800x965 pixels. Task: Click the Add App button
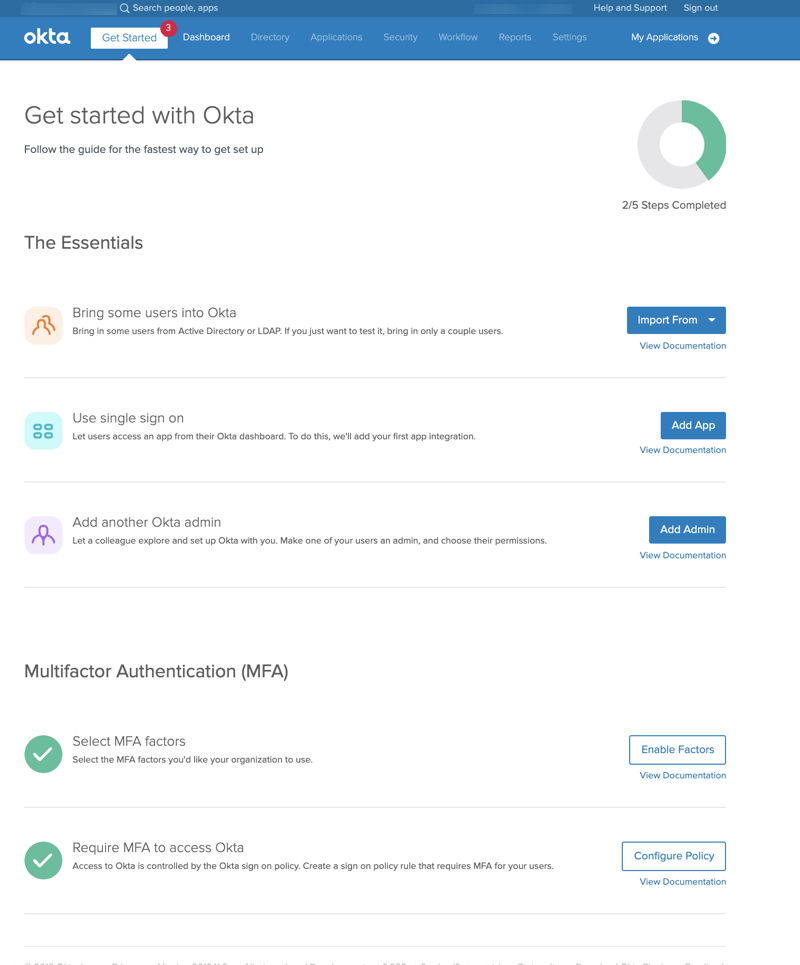pyautogui.click(x=693, y=425)
